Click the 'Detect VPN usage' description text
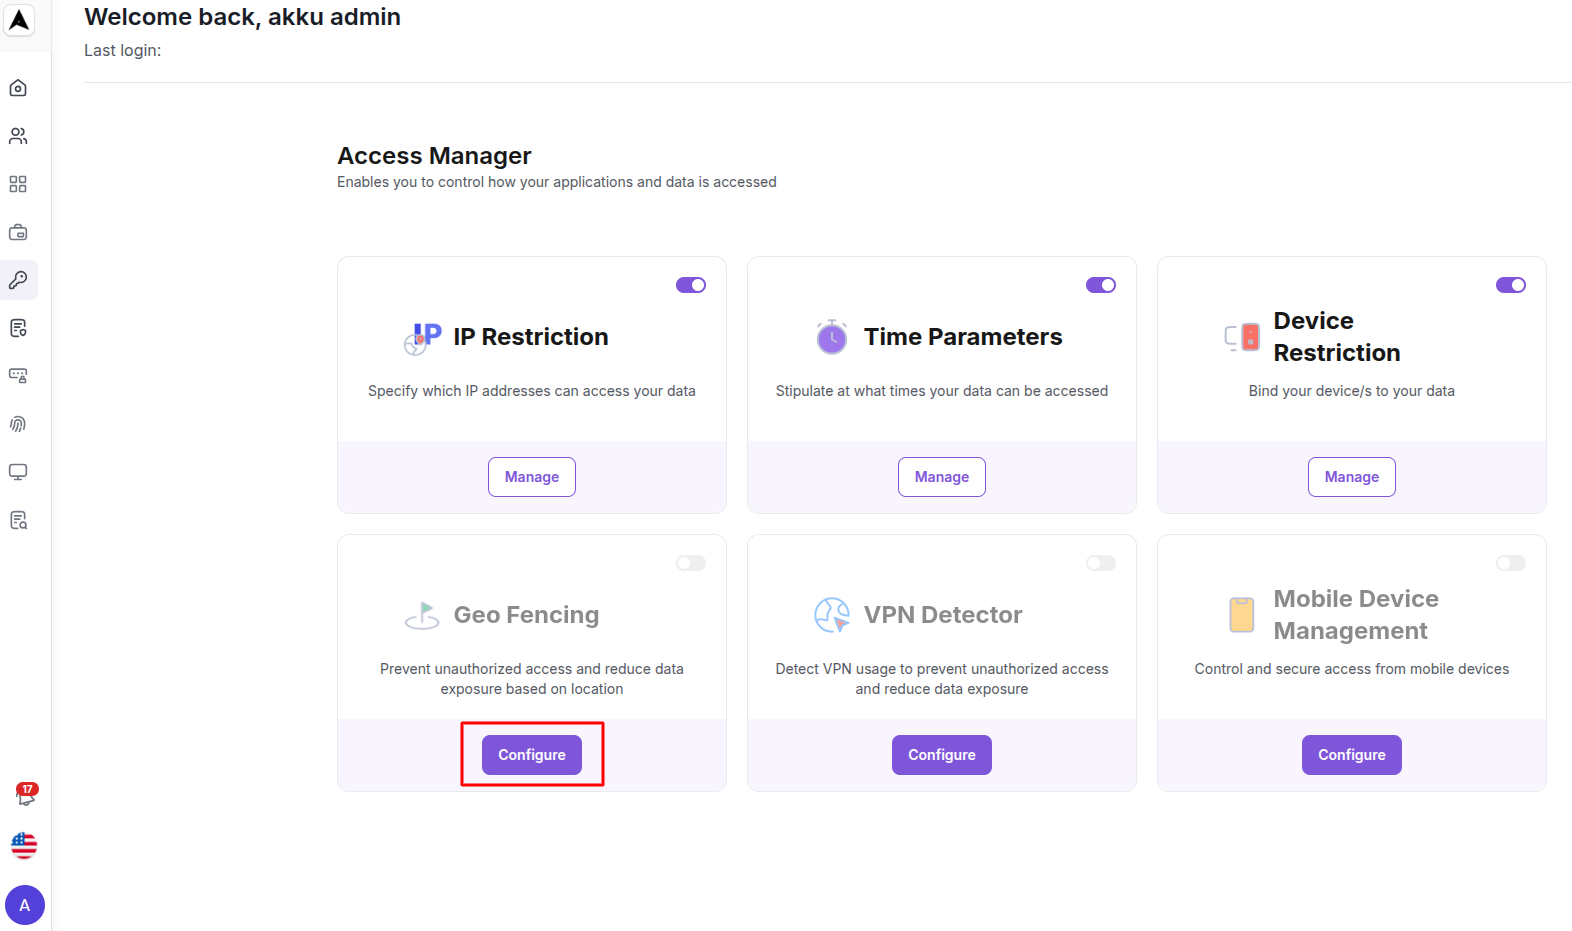Viewport: 1572px width, 931px height. (x=942, y=679)
